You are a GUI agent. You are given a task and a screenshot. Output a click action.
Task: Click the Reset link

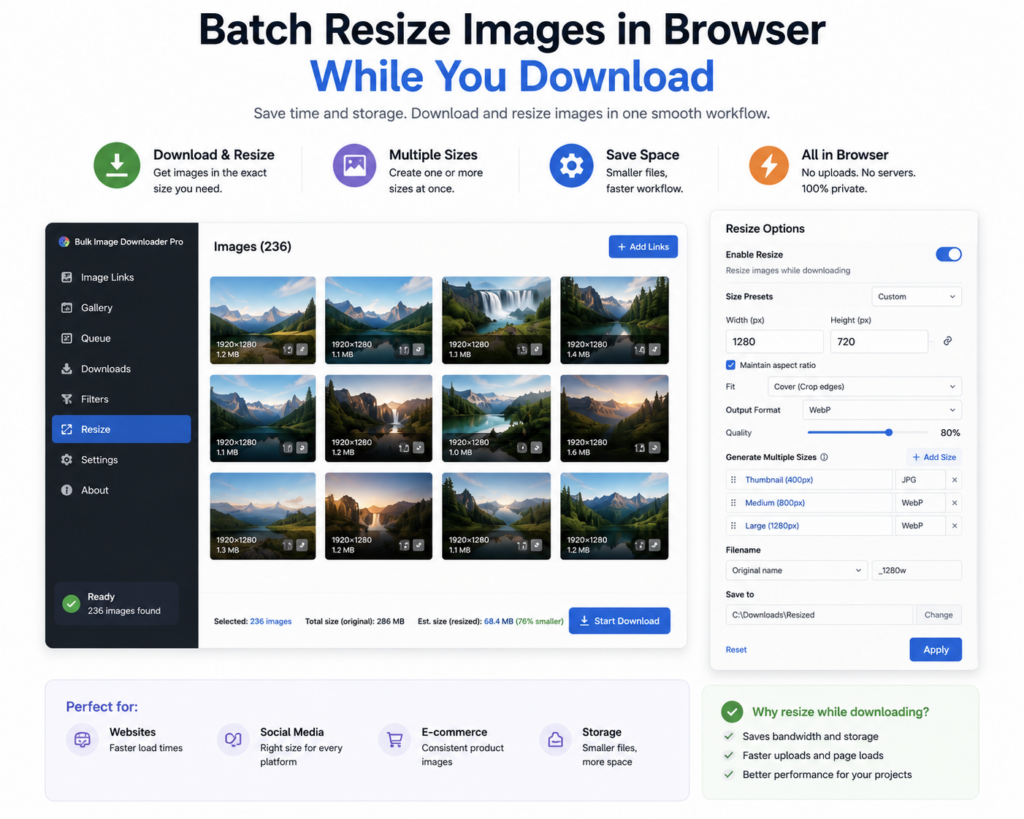click(x=736, y=650)
